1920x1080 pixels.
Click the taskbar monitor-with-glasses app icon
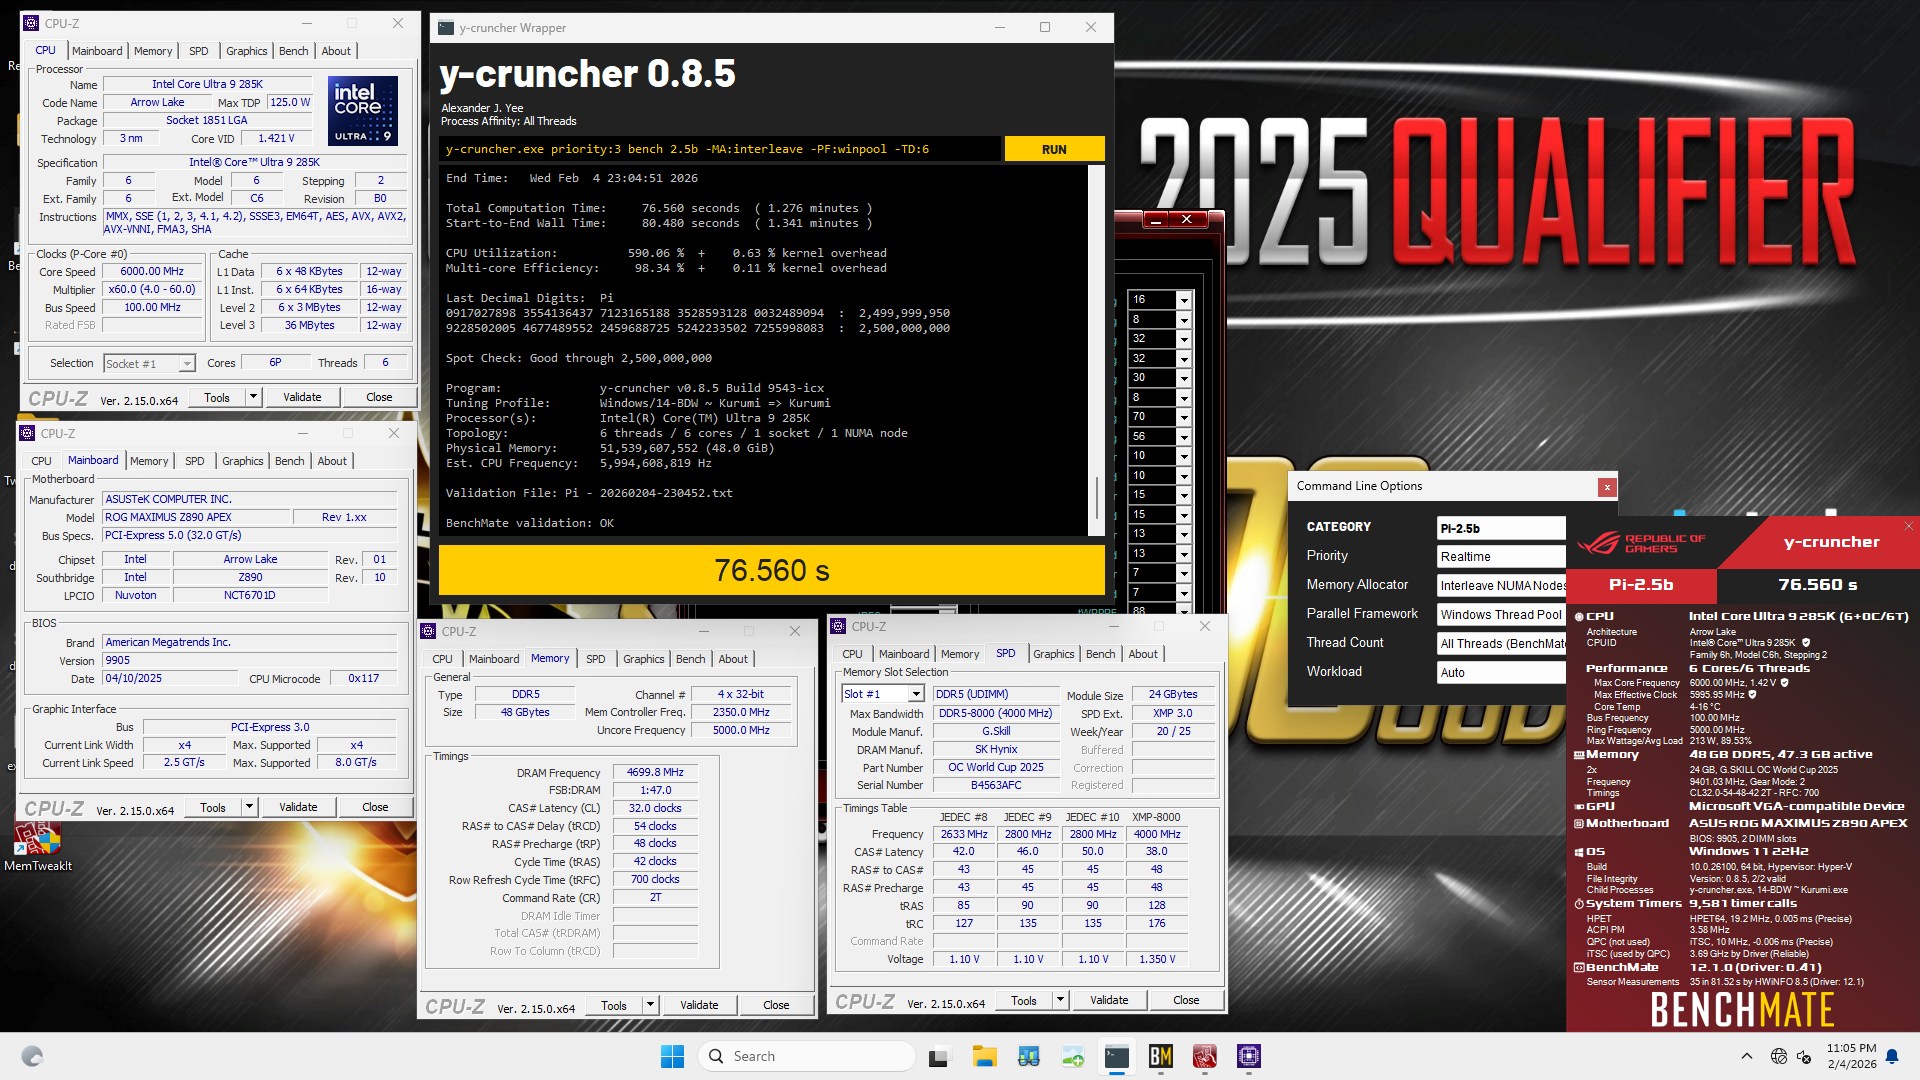[1028, 1056]
